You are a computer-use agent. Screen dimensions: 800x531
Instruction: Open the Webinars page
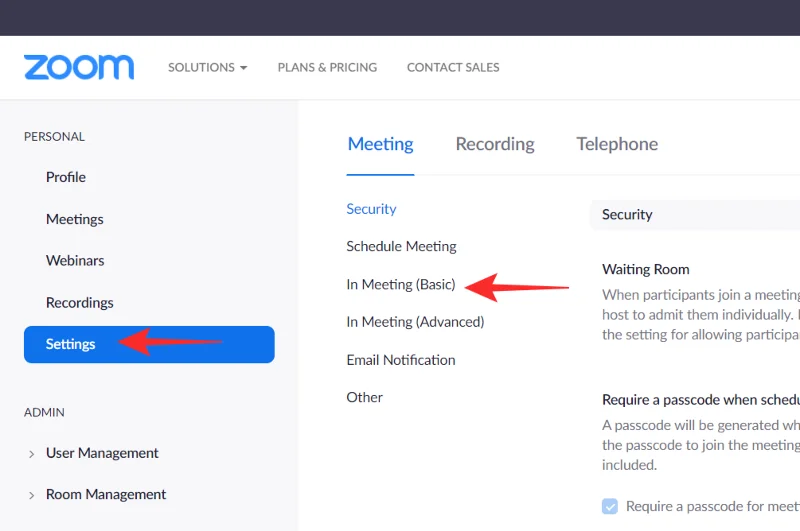[x=75, y=260]
